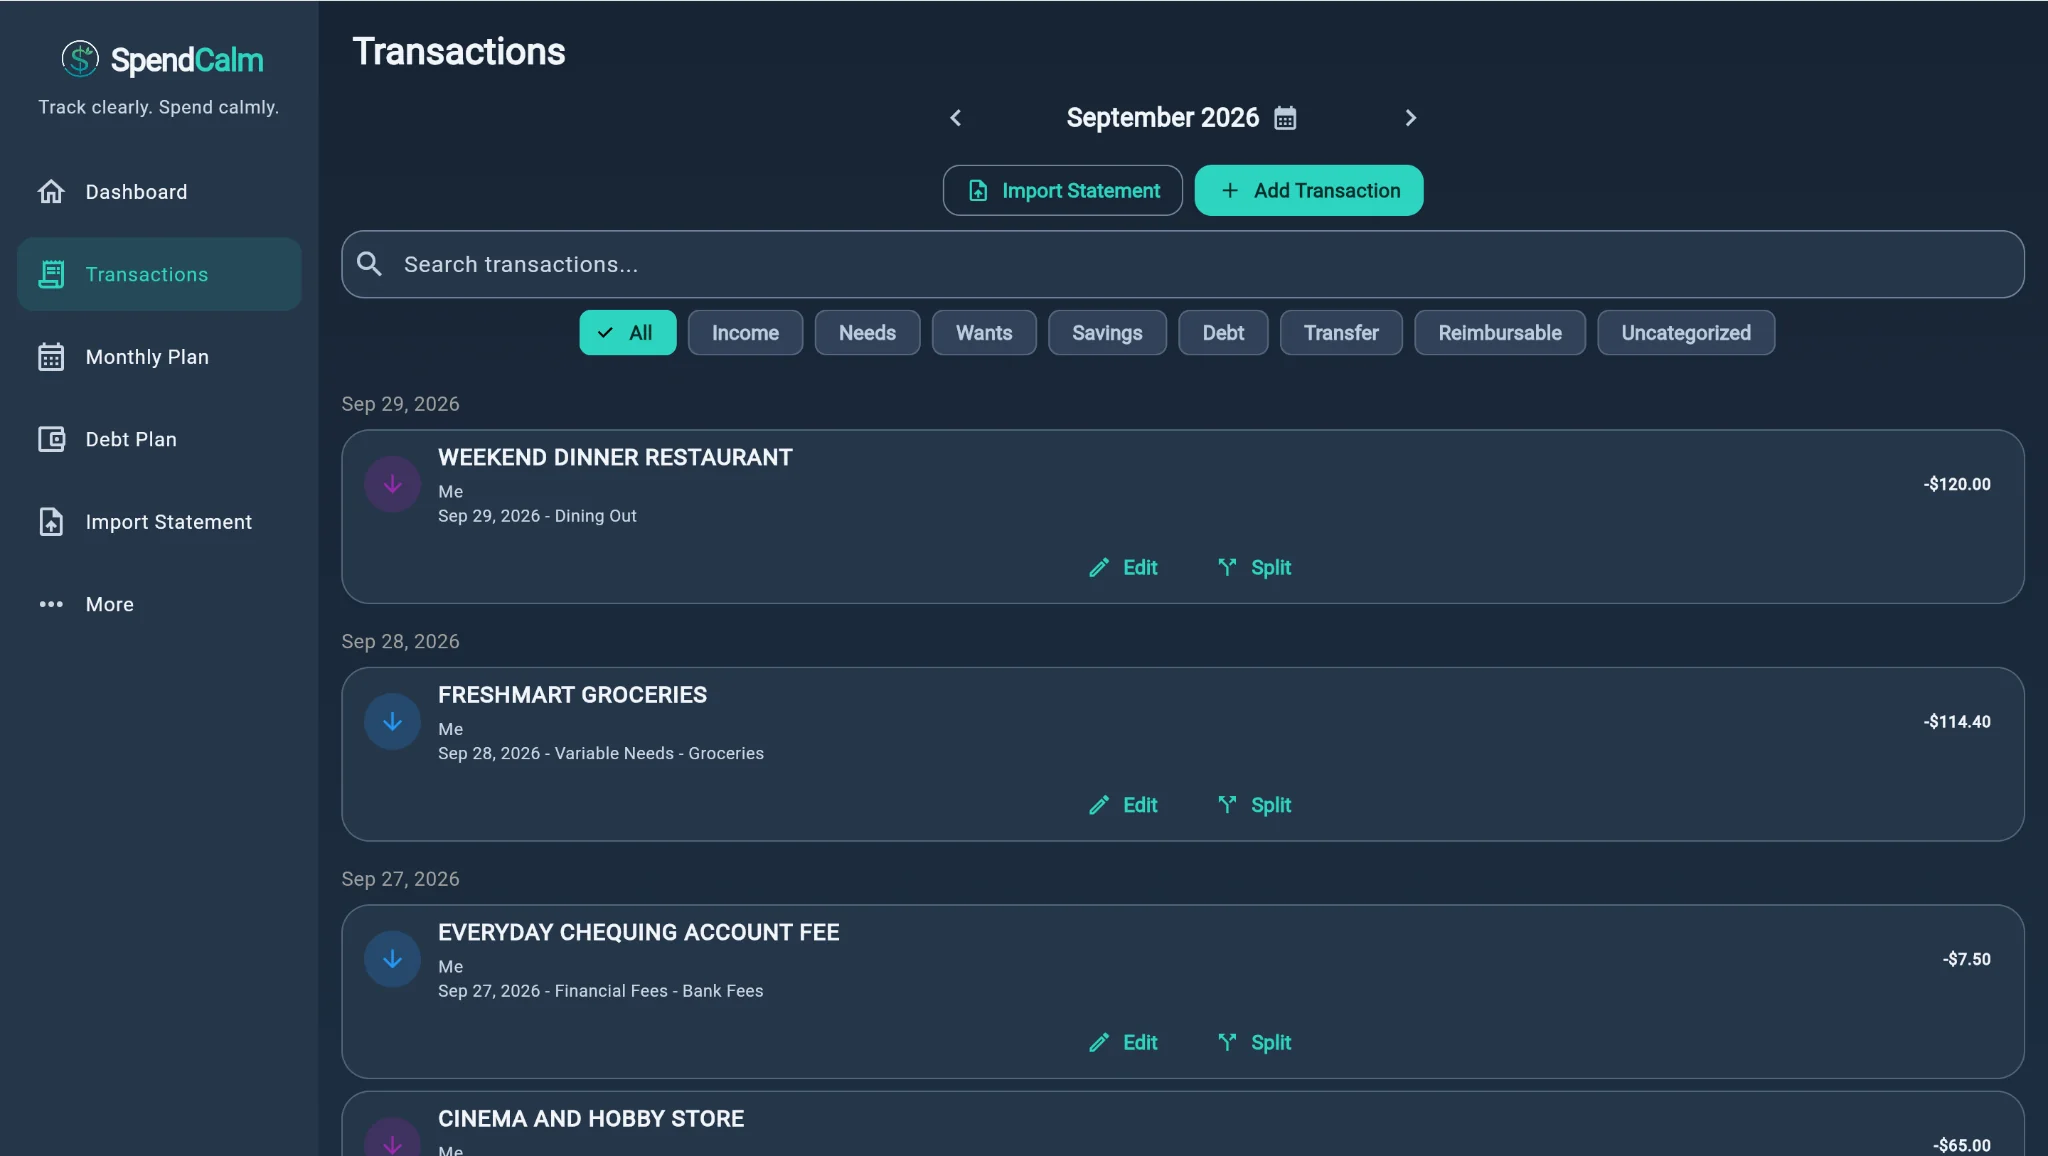
Task: Filter transactions by Debt
Action: point(1223,333)
